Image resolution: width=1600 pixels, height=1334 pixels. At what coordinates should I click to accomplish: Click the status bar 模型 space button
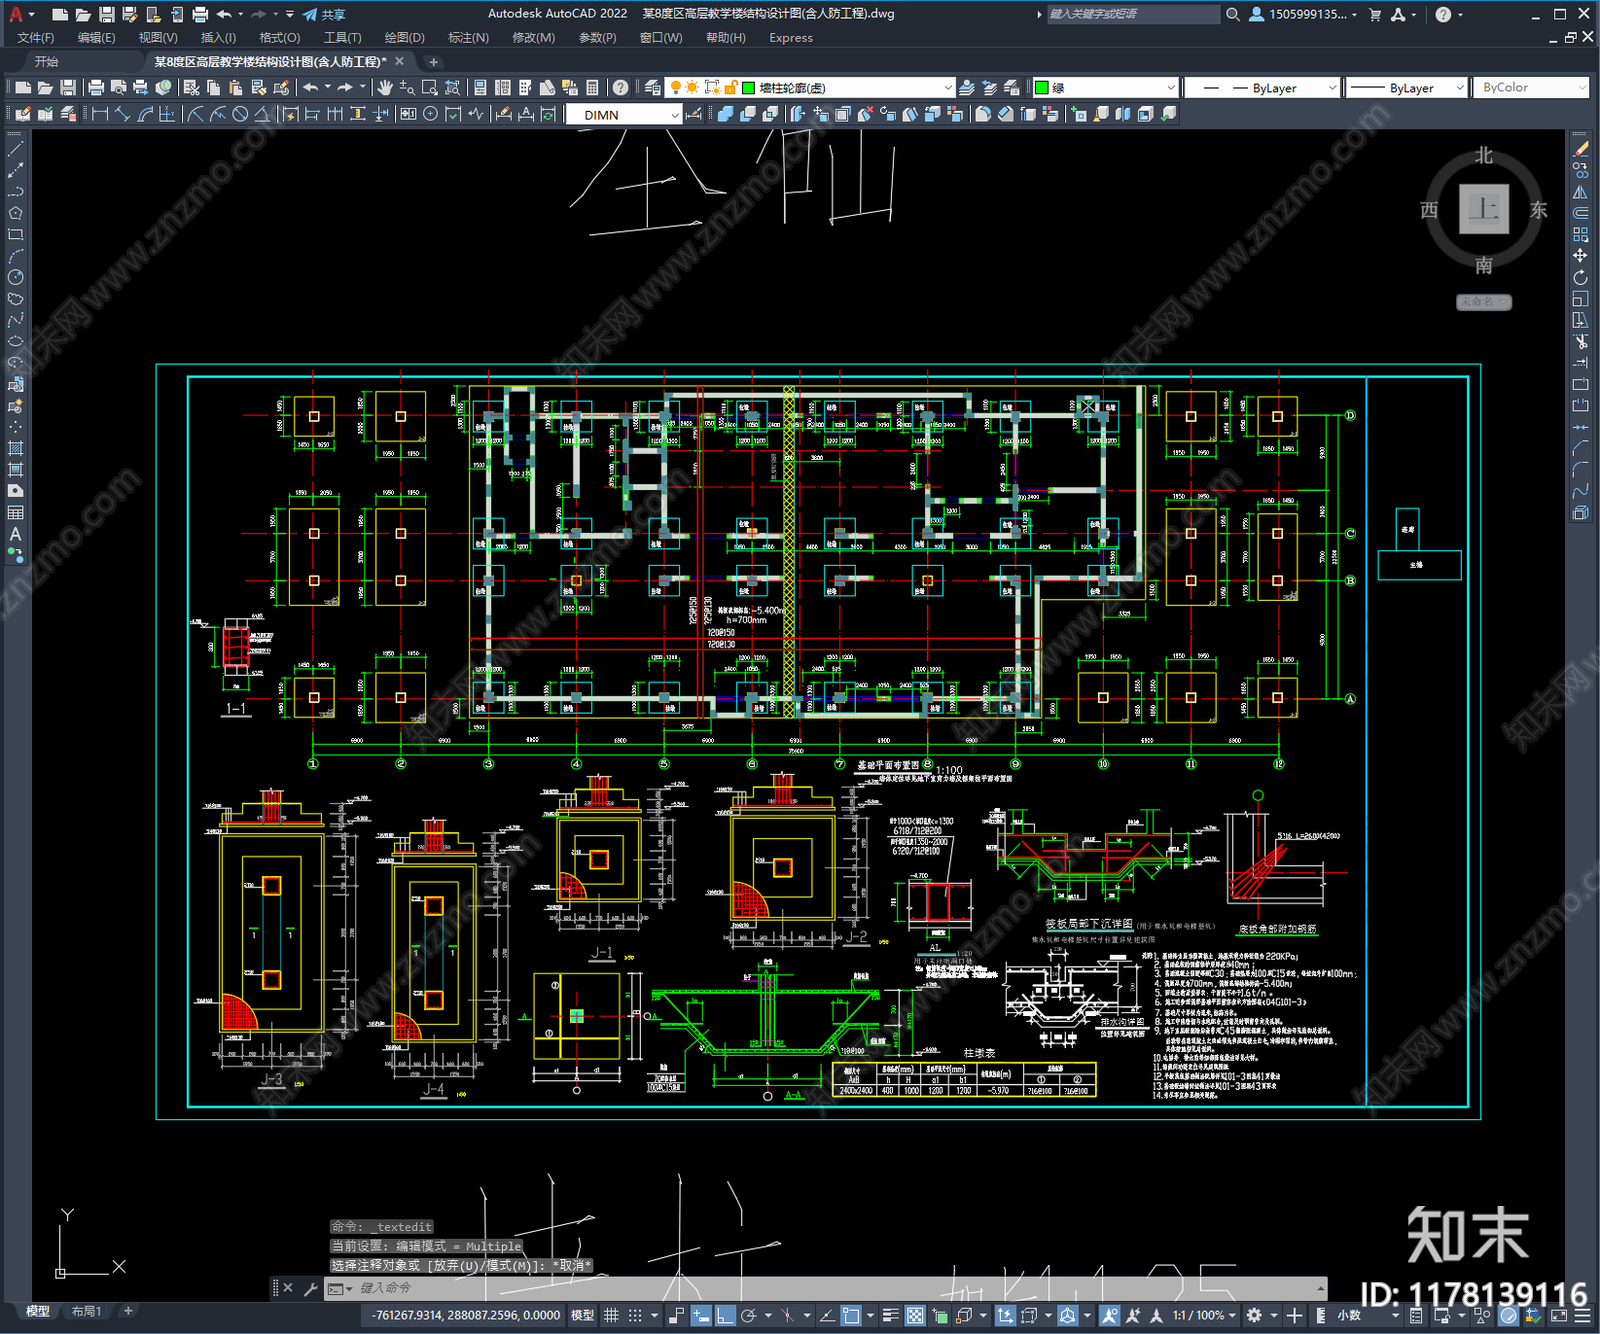click(x=582, y=1315)
